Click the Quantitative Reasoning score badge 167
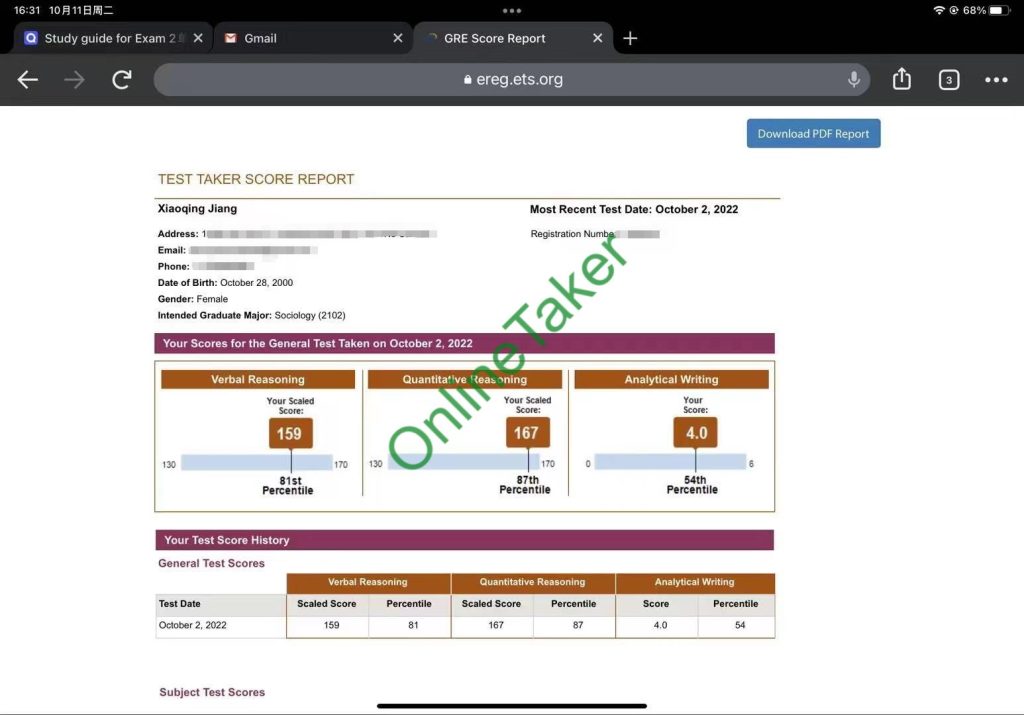 pos(528,433)
